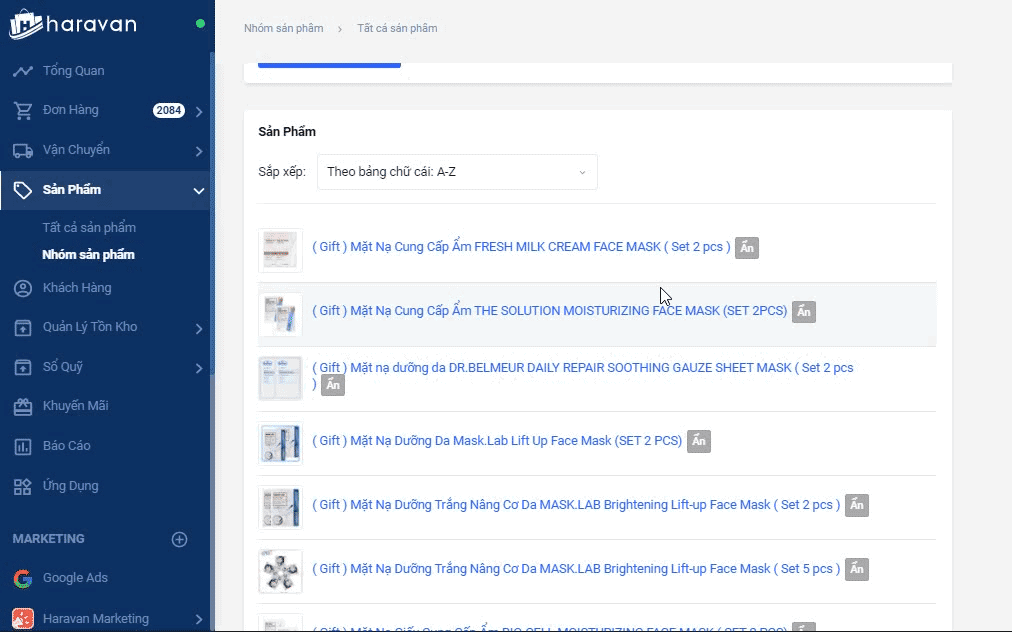Add a marketing channel with plus icon

coord(179,539)
